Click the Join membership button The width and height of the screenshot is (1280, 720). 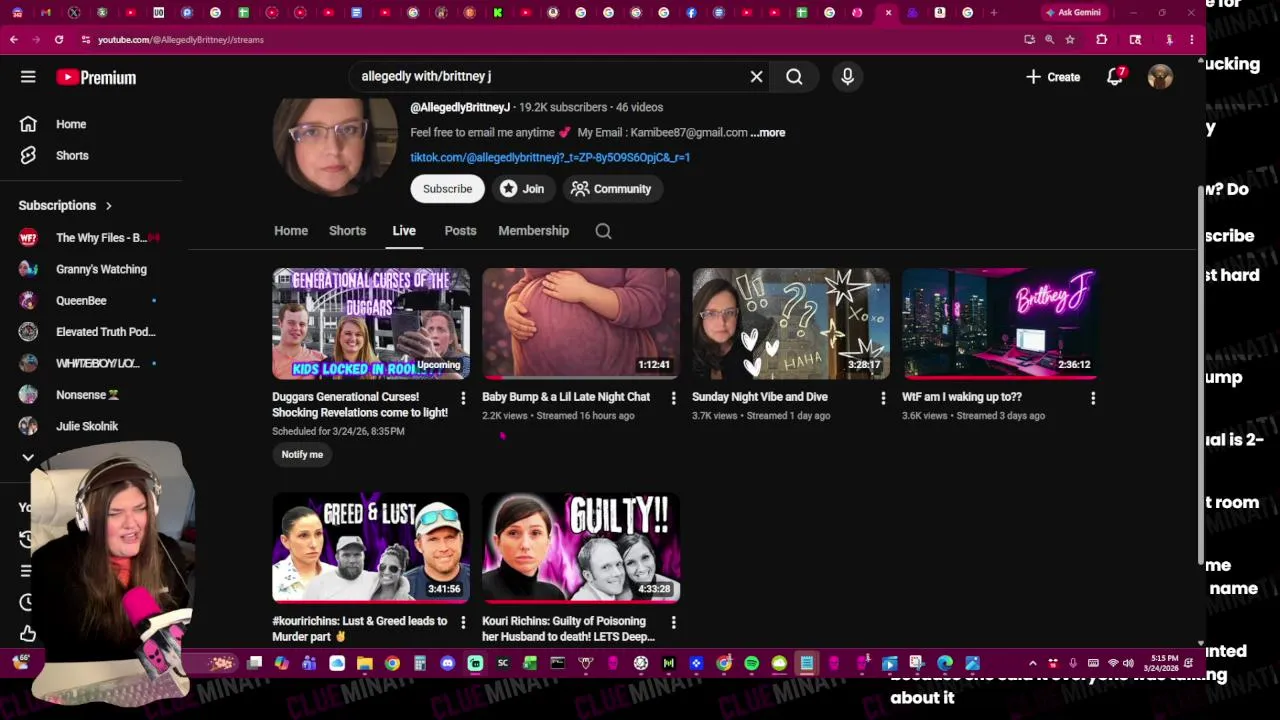[x=522, y=189]
